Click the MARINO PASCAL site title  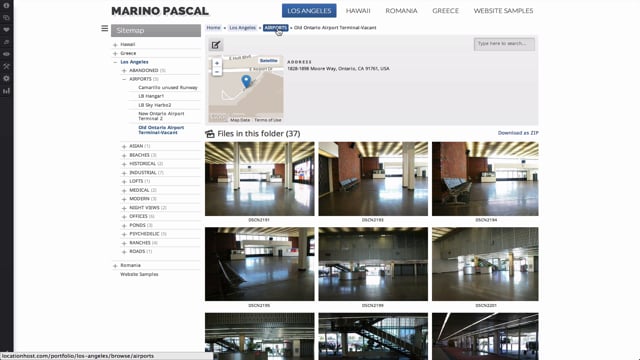click(160, 11)
